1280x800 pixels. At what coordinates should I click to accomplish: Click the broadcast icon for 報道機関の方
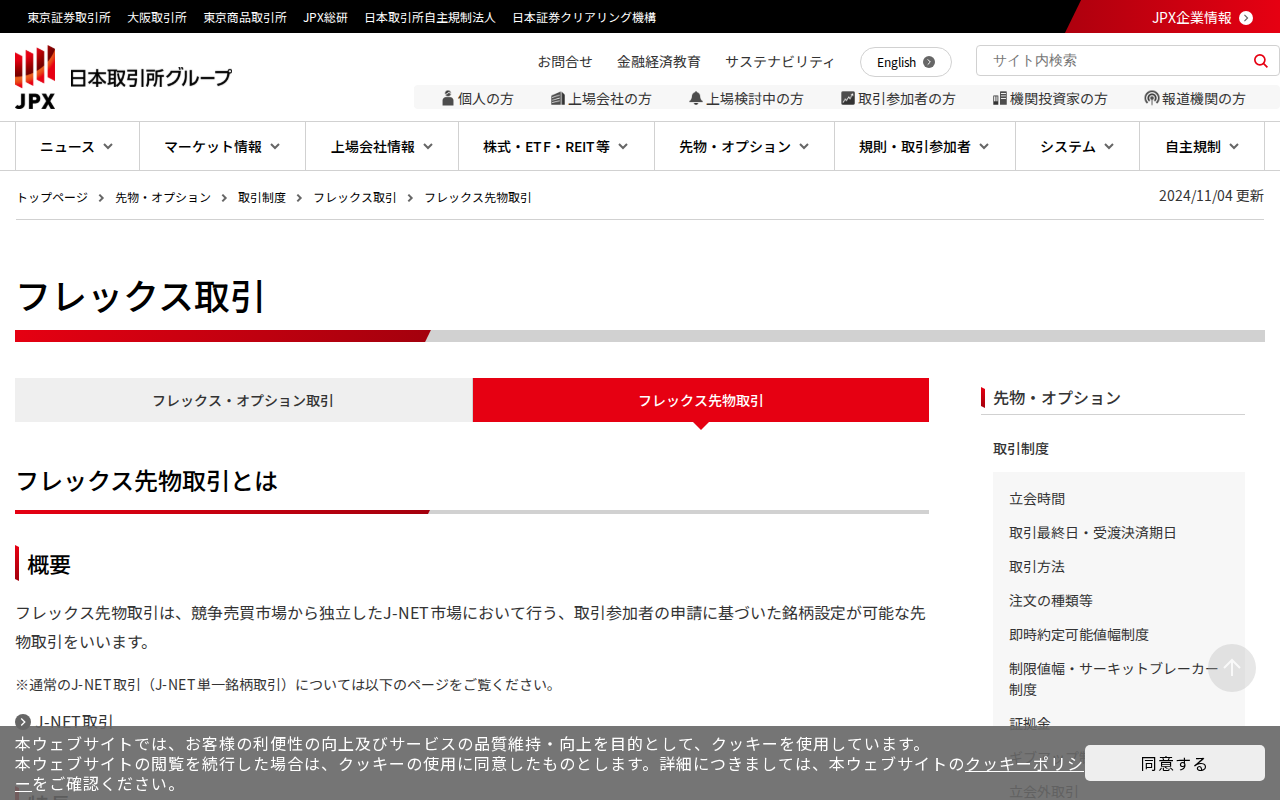pyautogui.click(x=1152, y=98)
